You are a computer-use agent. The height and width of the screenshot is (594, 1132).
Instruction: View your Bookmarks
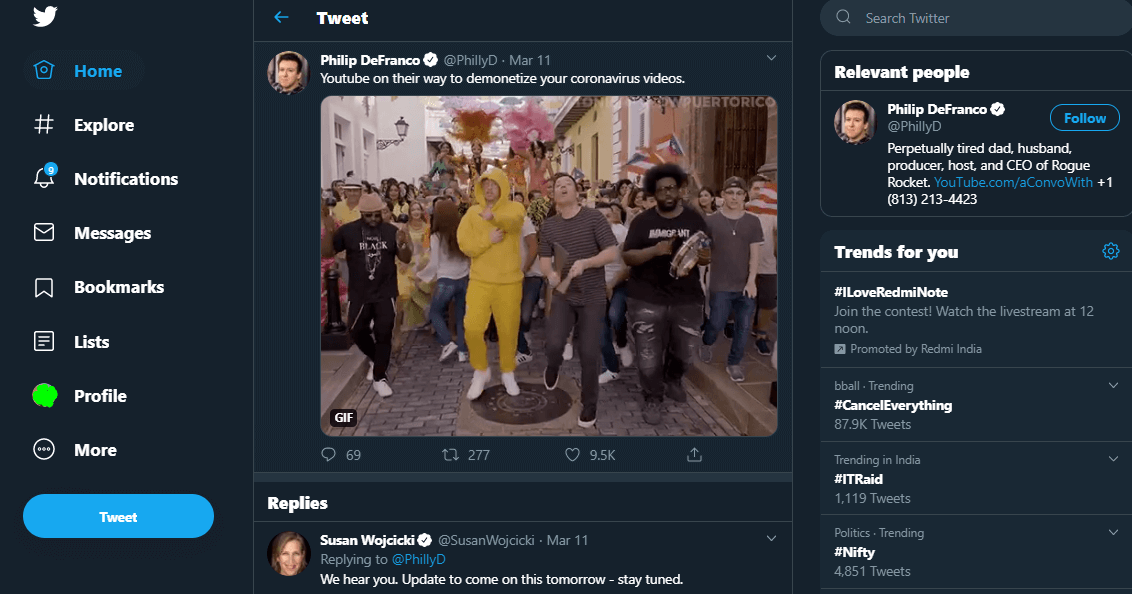pos(119,287)
